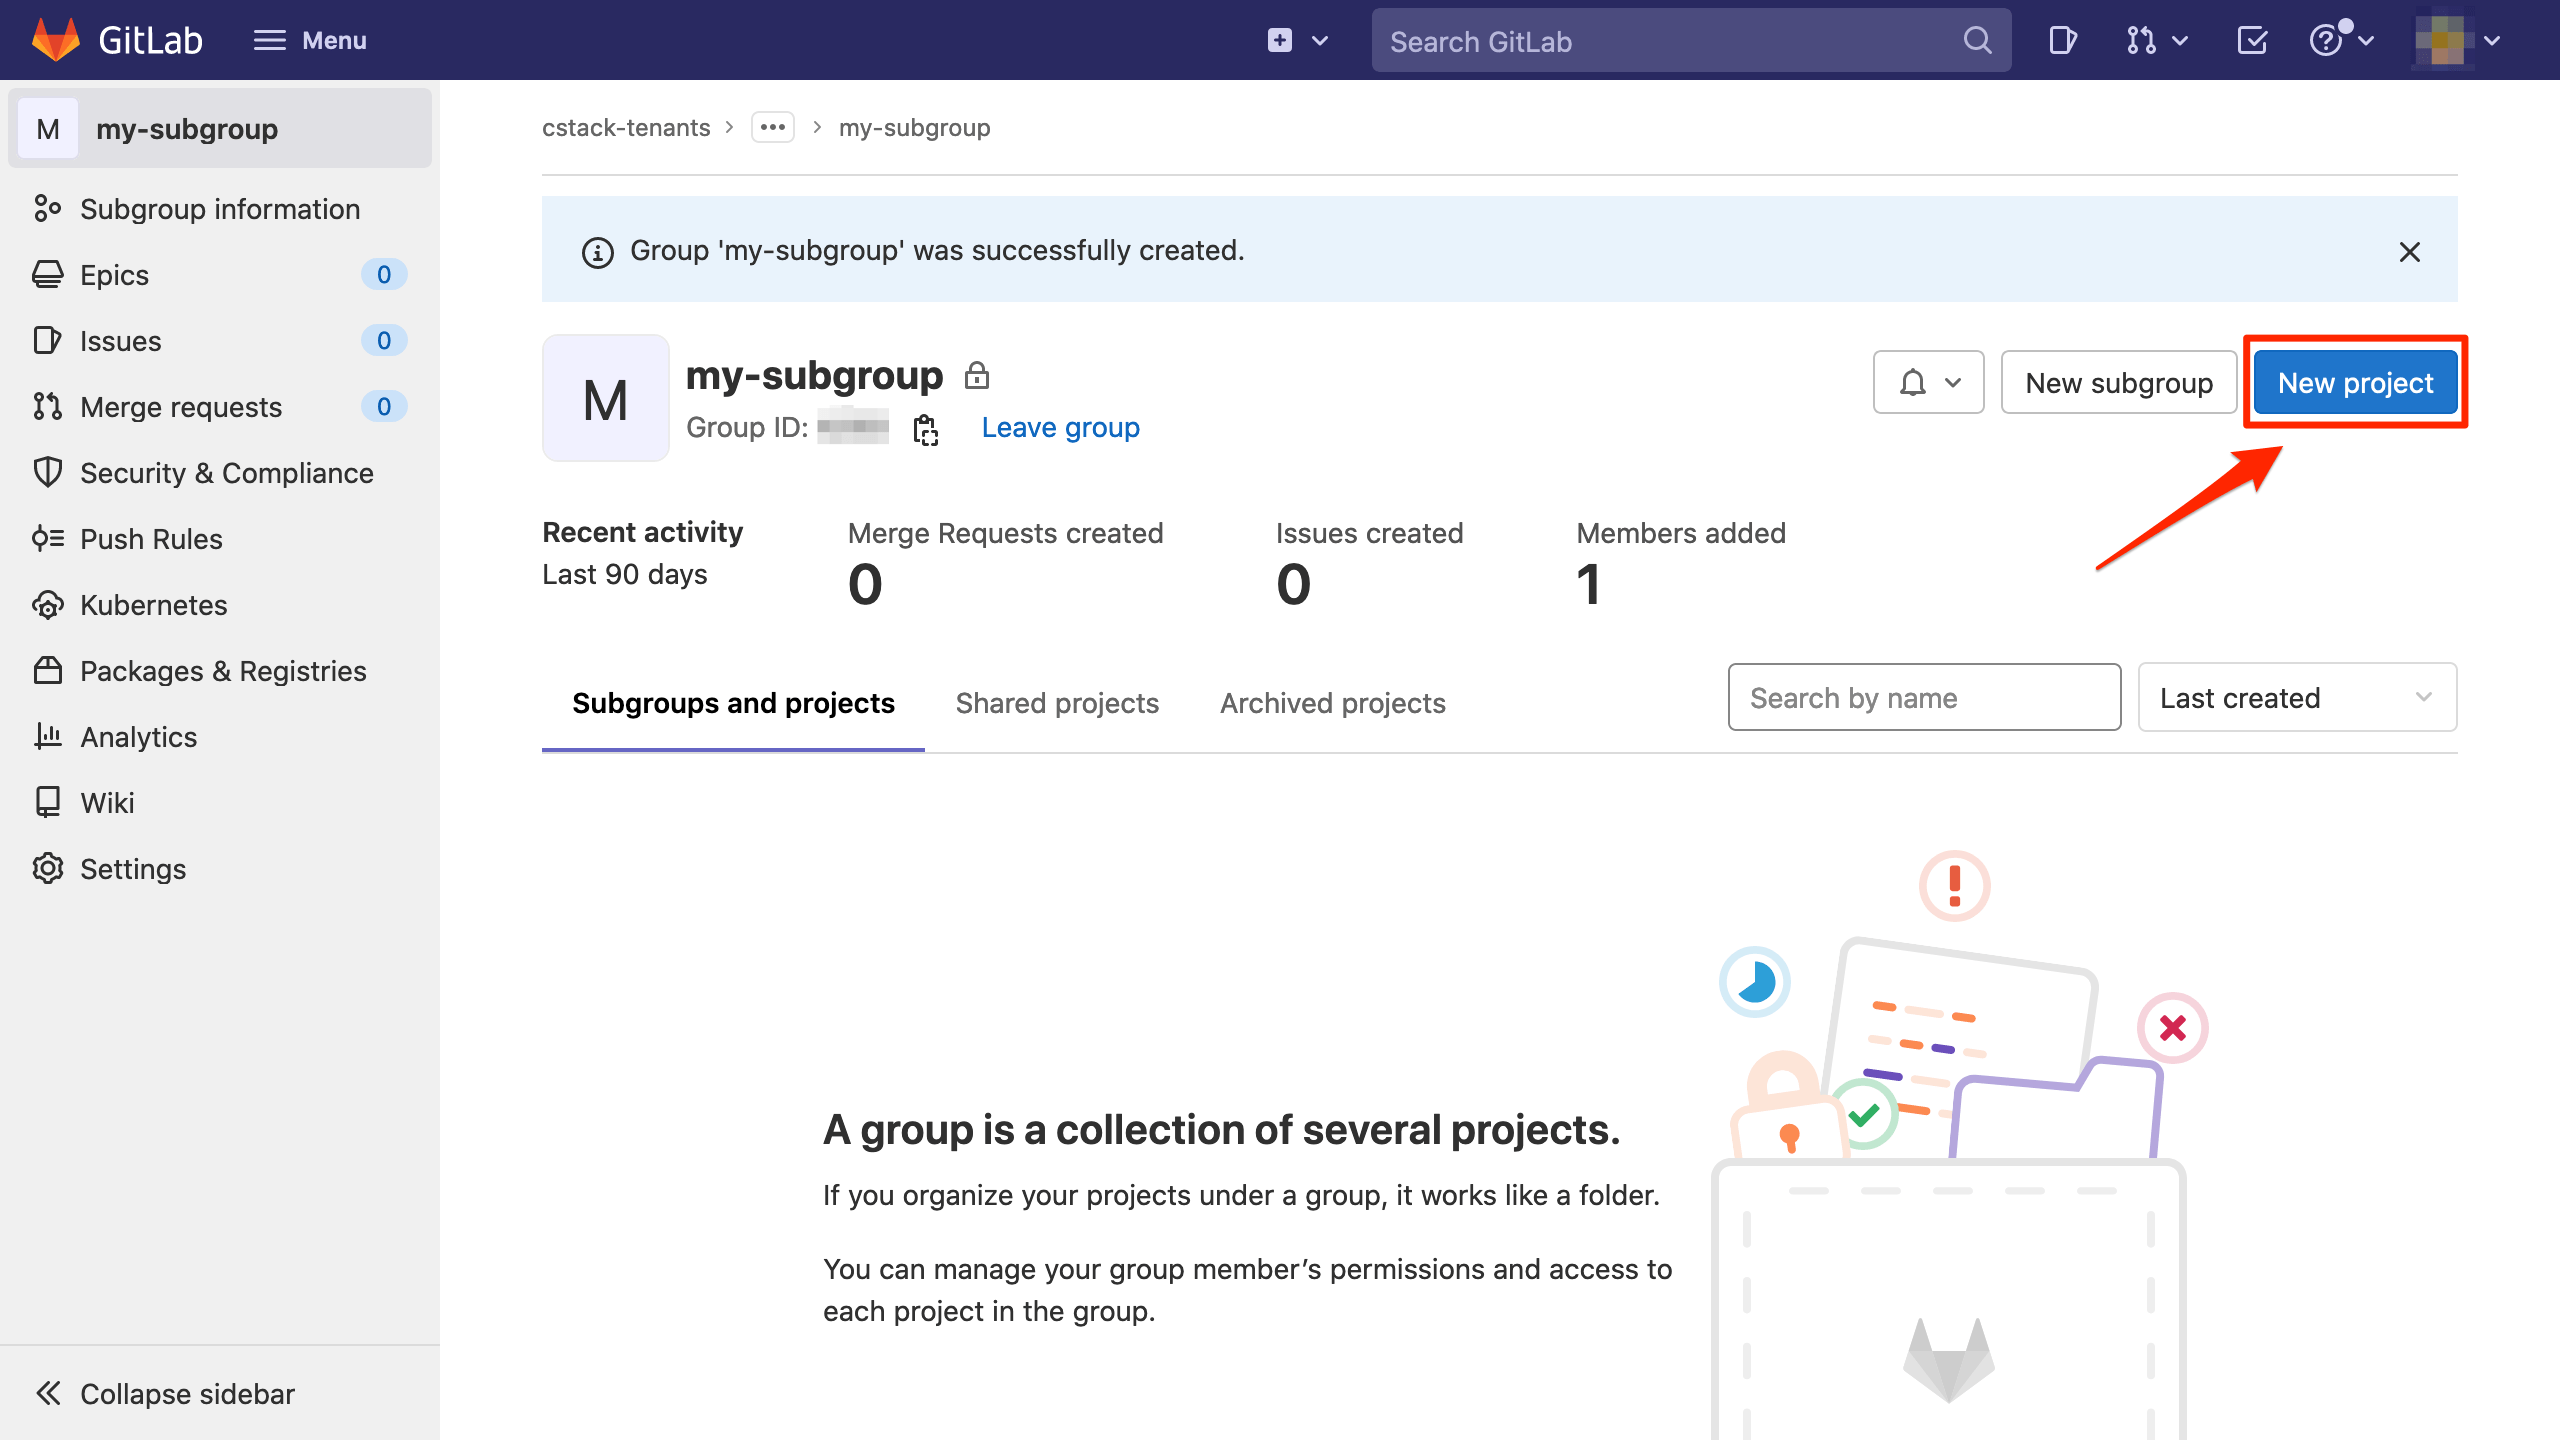Open Kubernetes in the sidebar
The image size is (2560, 1440).
point(153,605)
